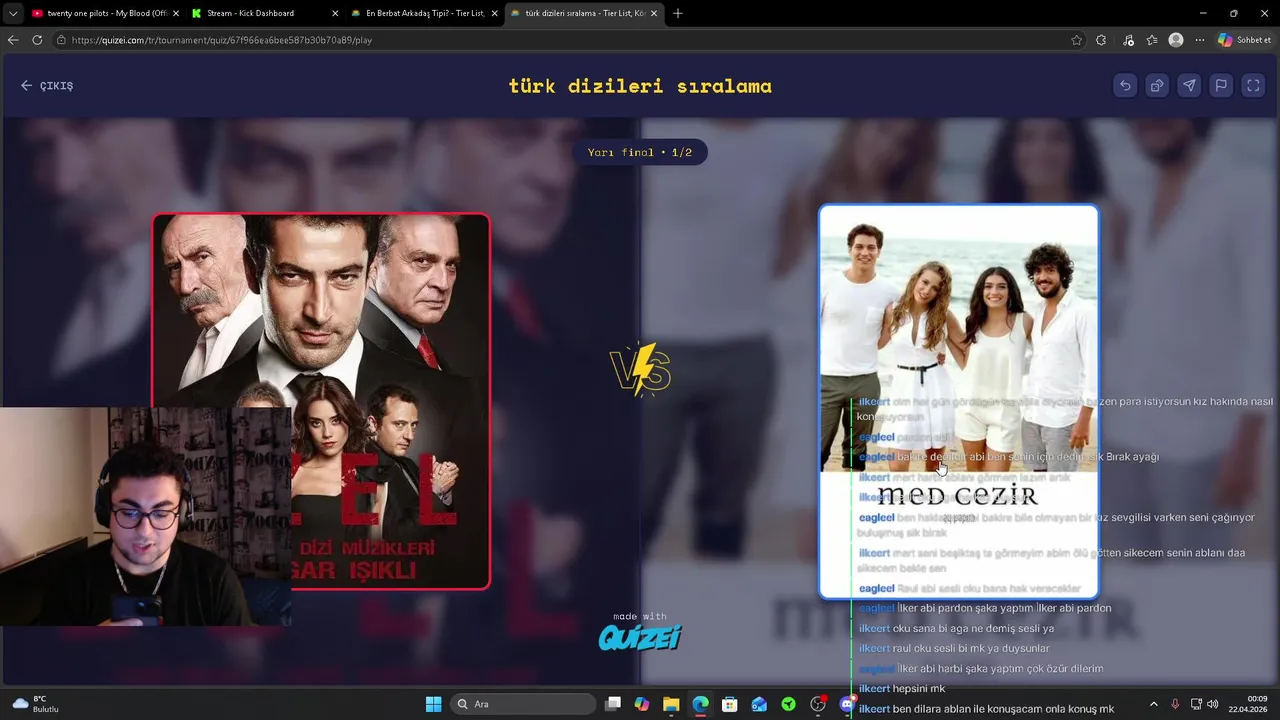The image size is (1280, 720).
Task: Undo the last pick with the back-arrow icon
Action: pyautogui.click(x=1125, y=86)
